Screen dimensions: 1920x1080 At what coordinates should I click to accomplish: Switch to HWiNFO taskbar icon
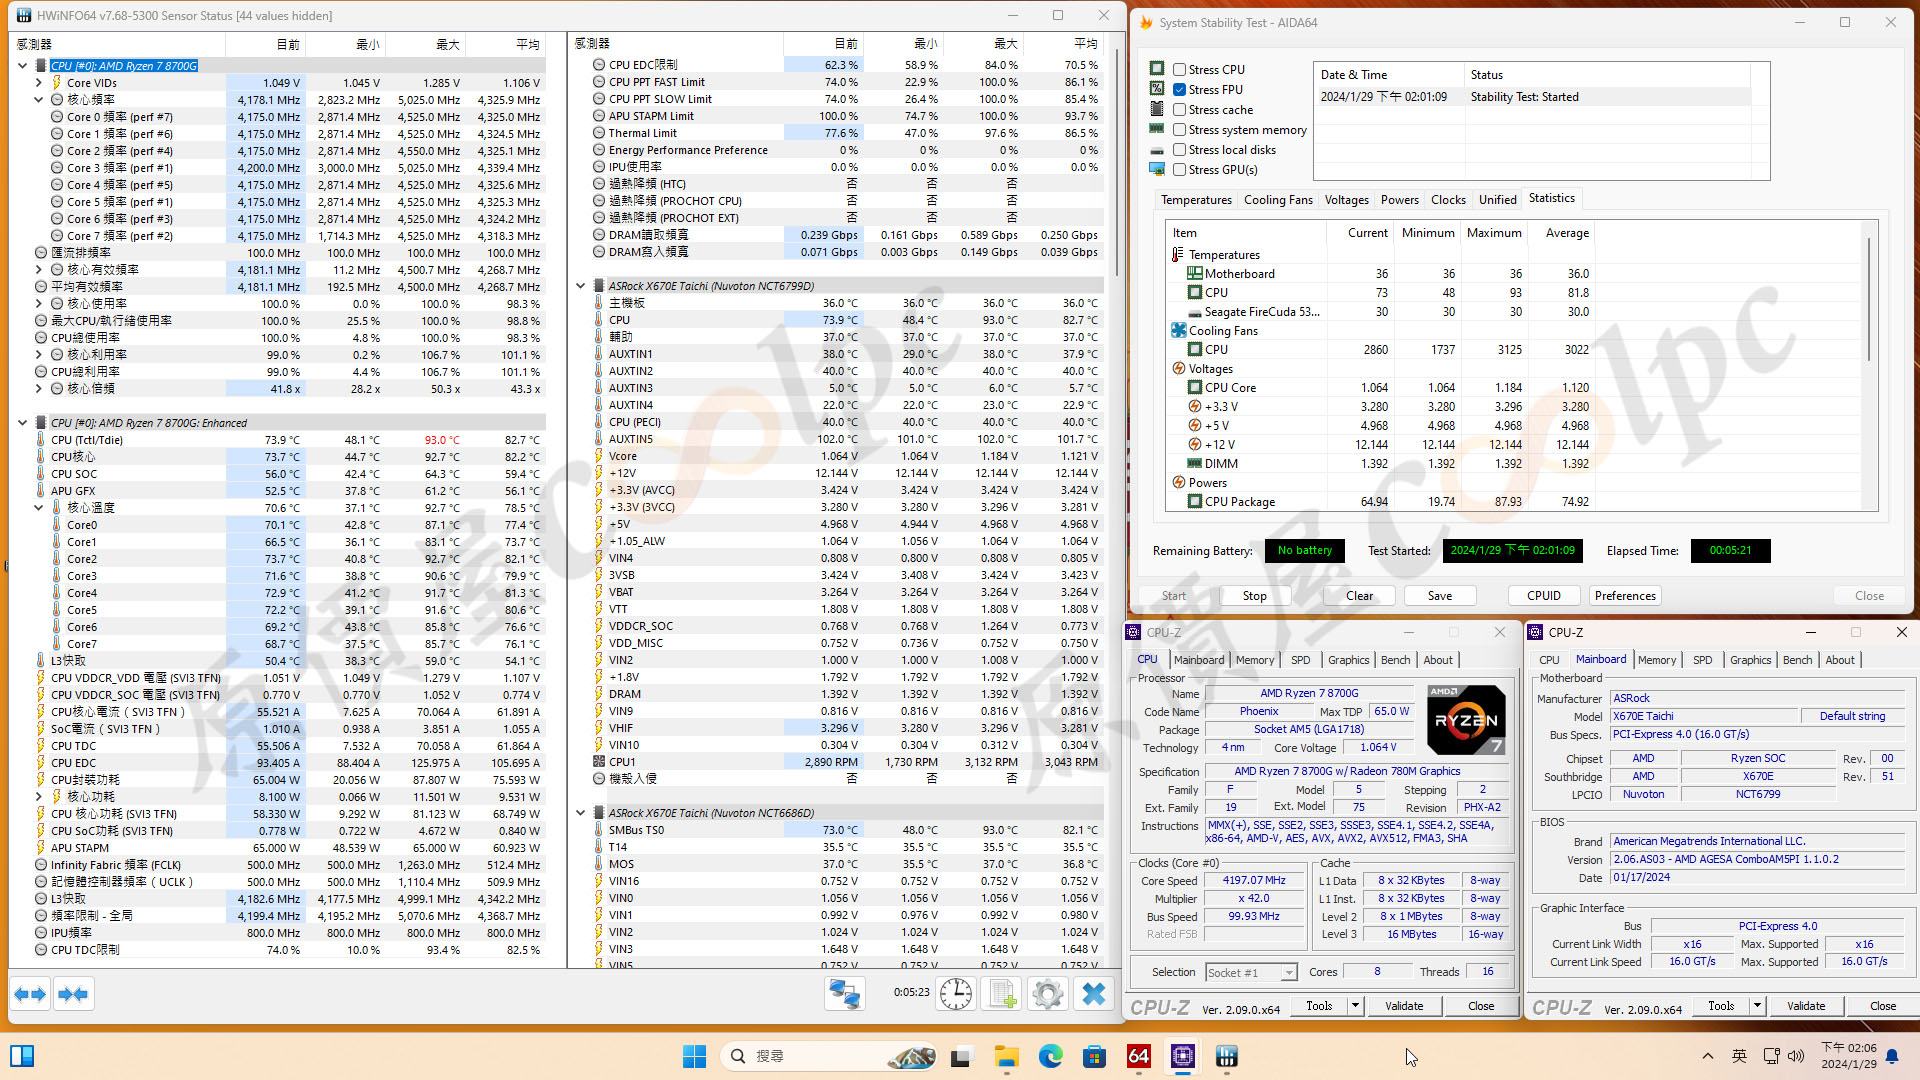pyautogui.click(x=1226, y=1056)
